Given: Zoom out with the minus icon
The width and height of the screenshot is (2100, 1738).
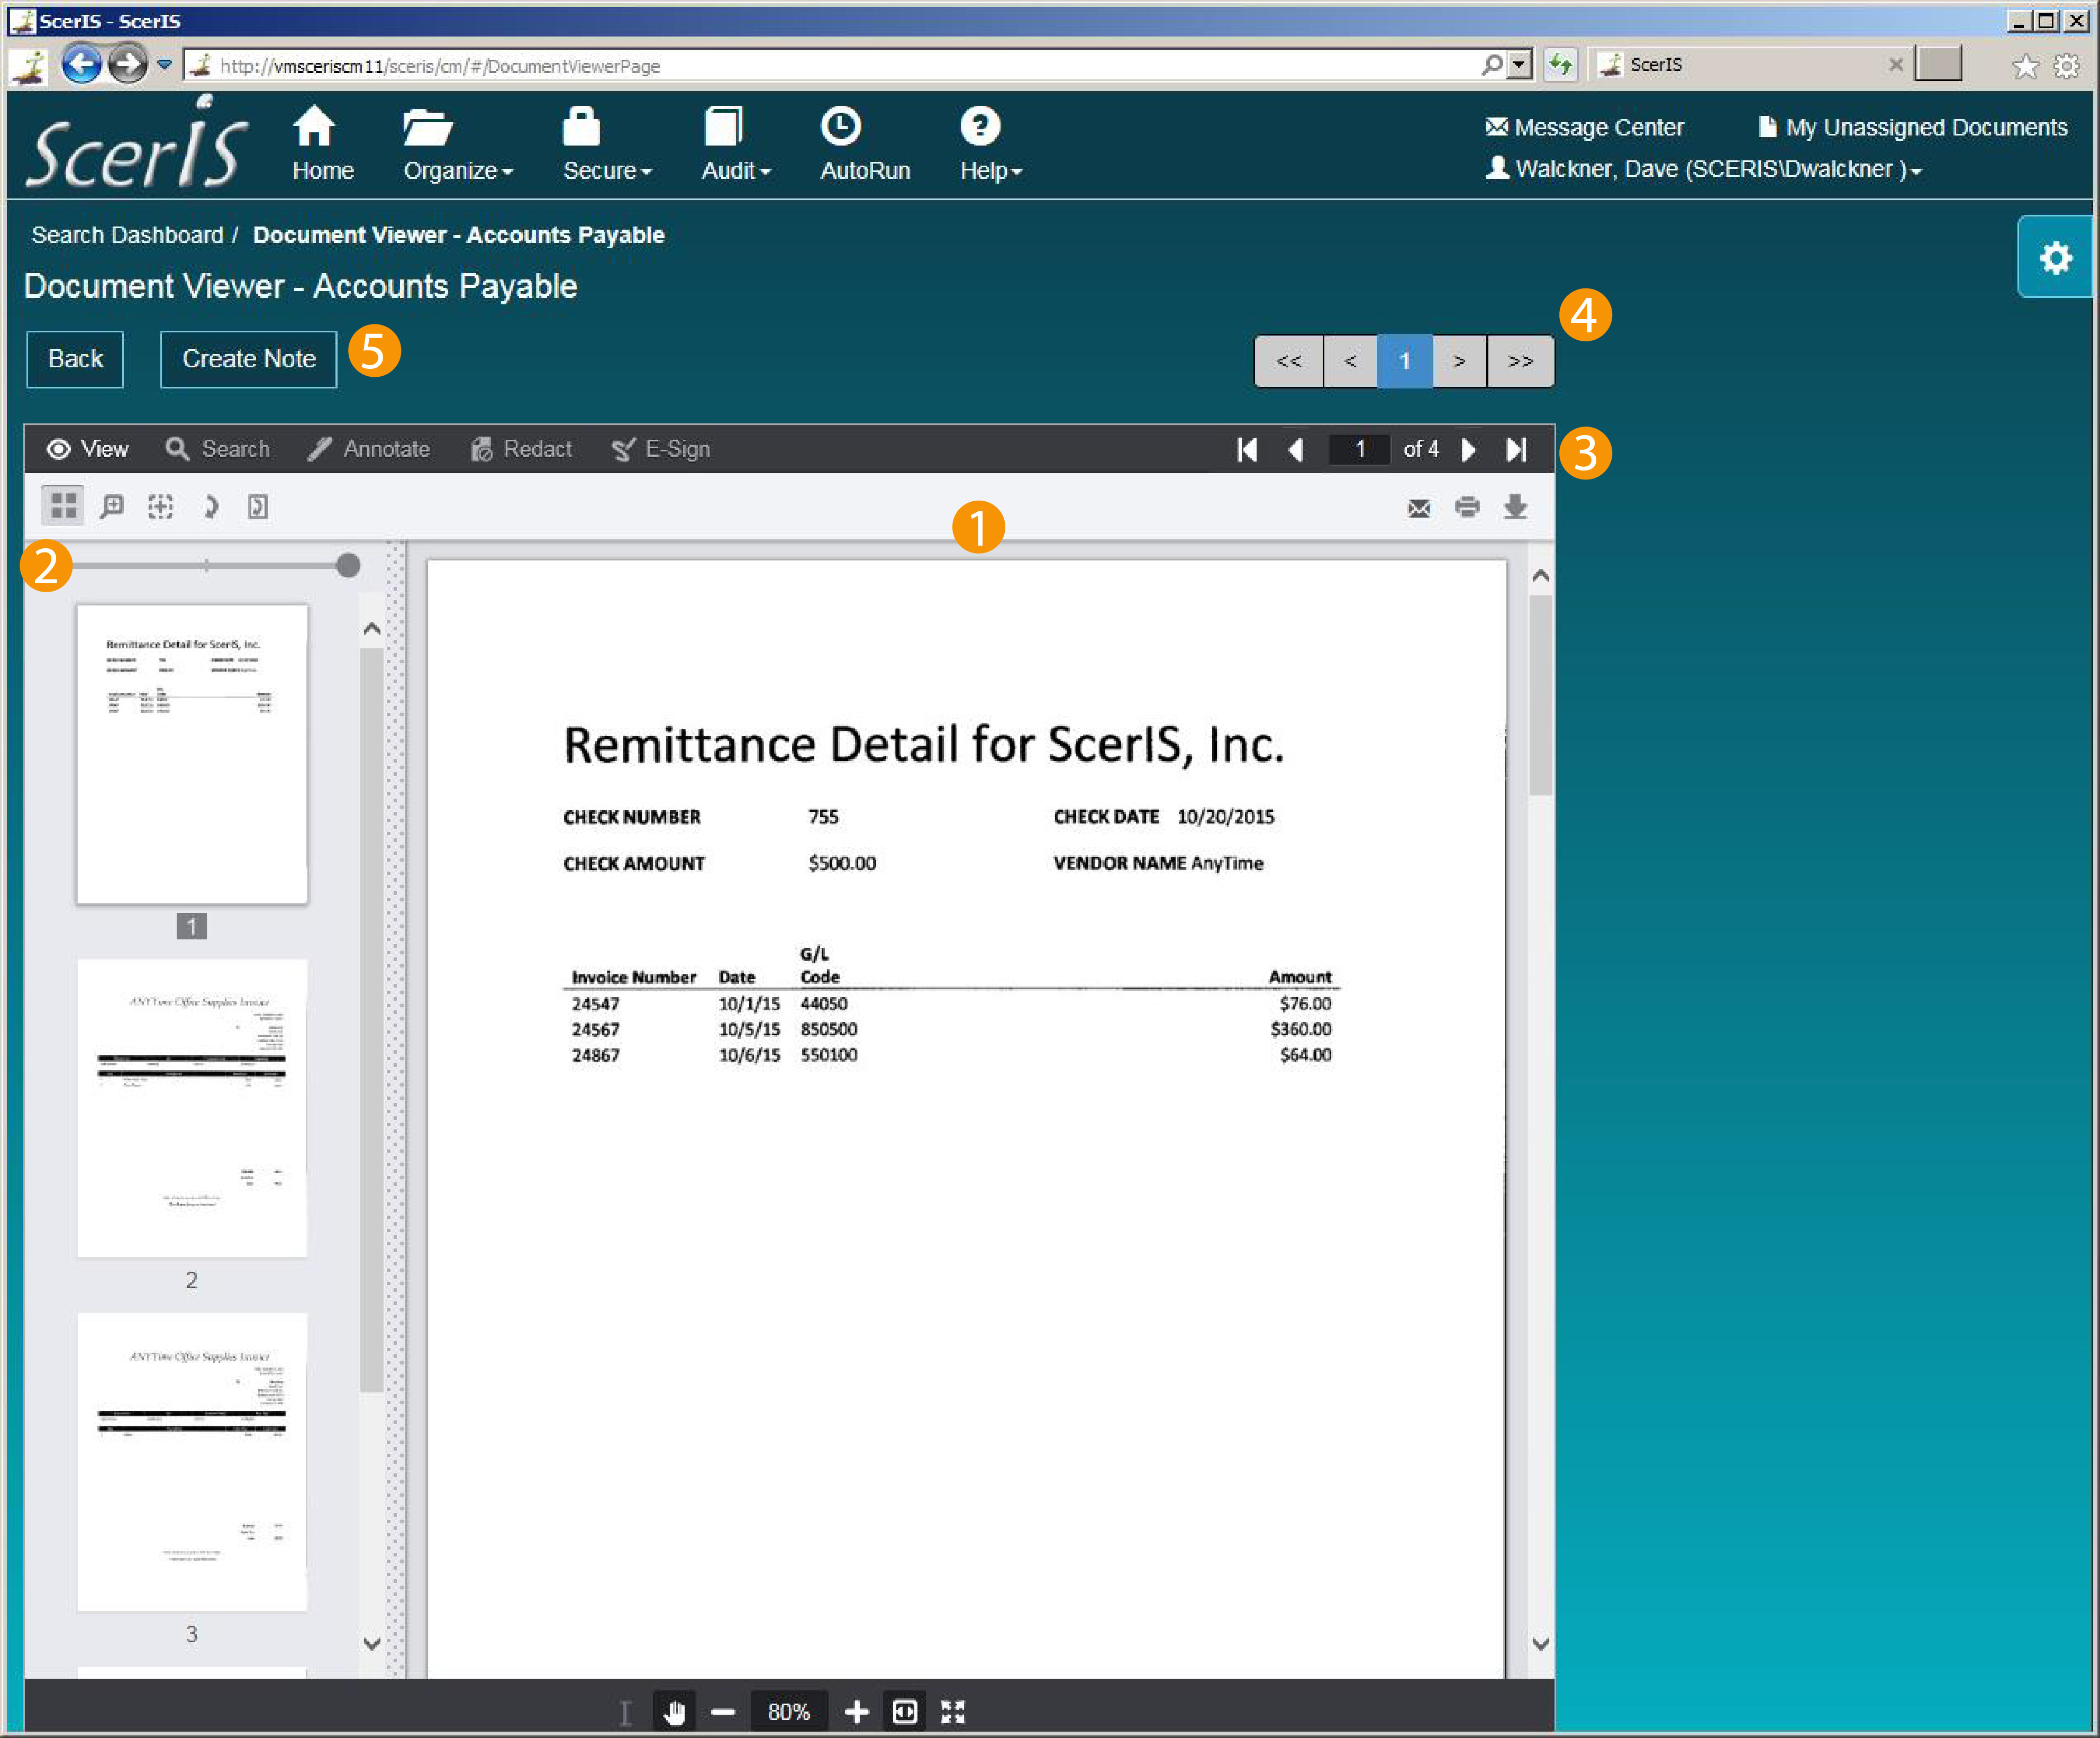Looking at the screenshot, I should (723, 1712).
